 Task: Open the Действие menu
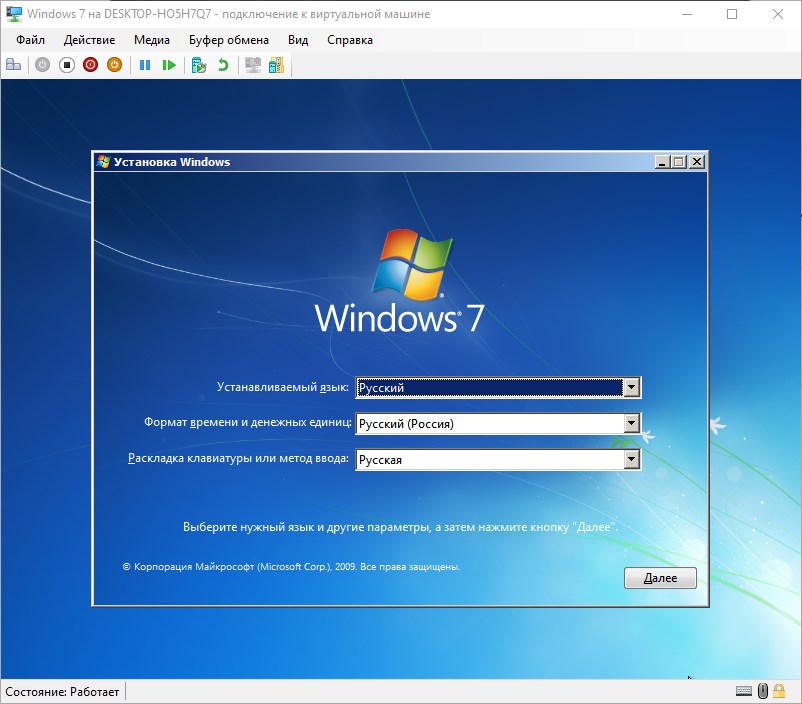89,40
